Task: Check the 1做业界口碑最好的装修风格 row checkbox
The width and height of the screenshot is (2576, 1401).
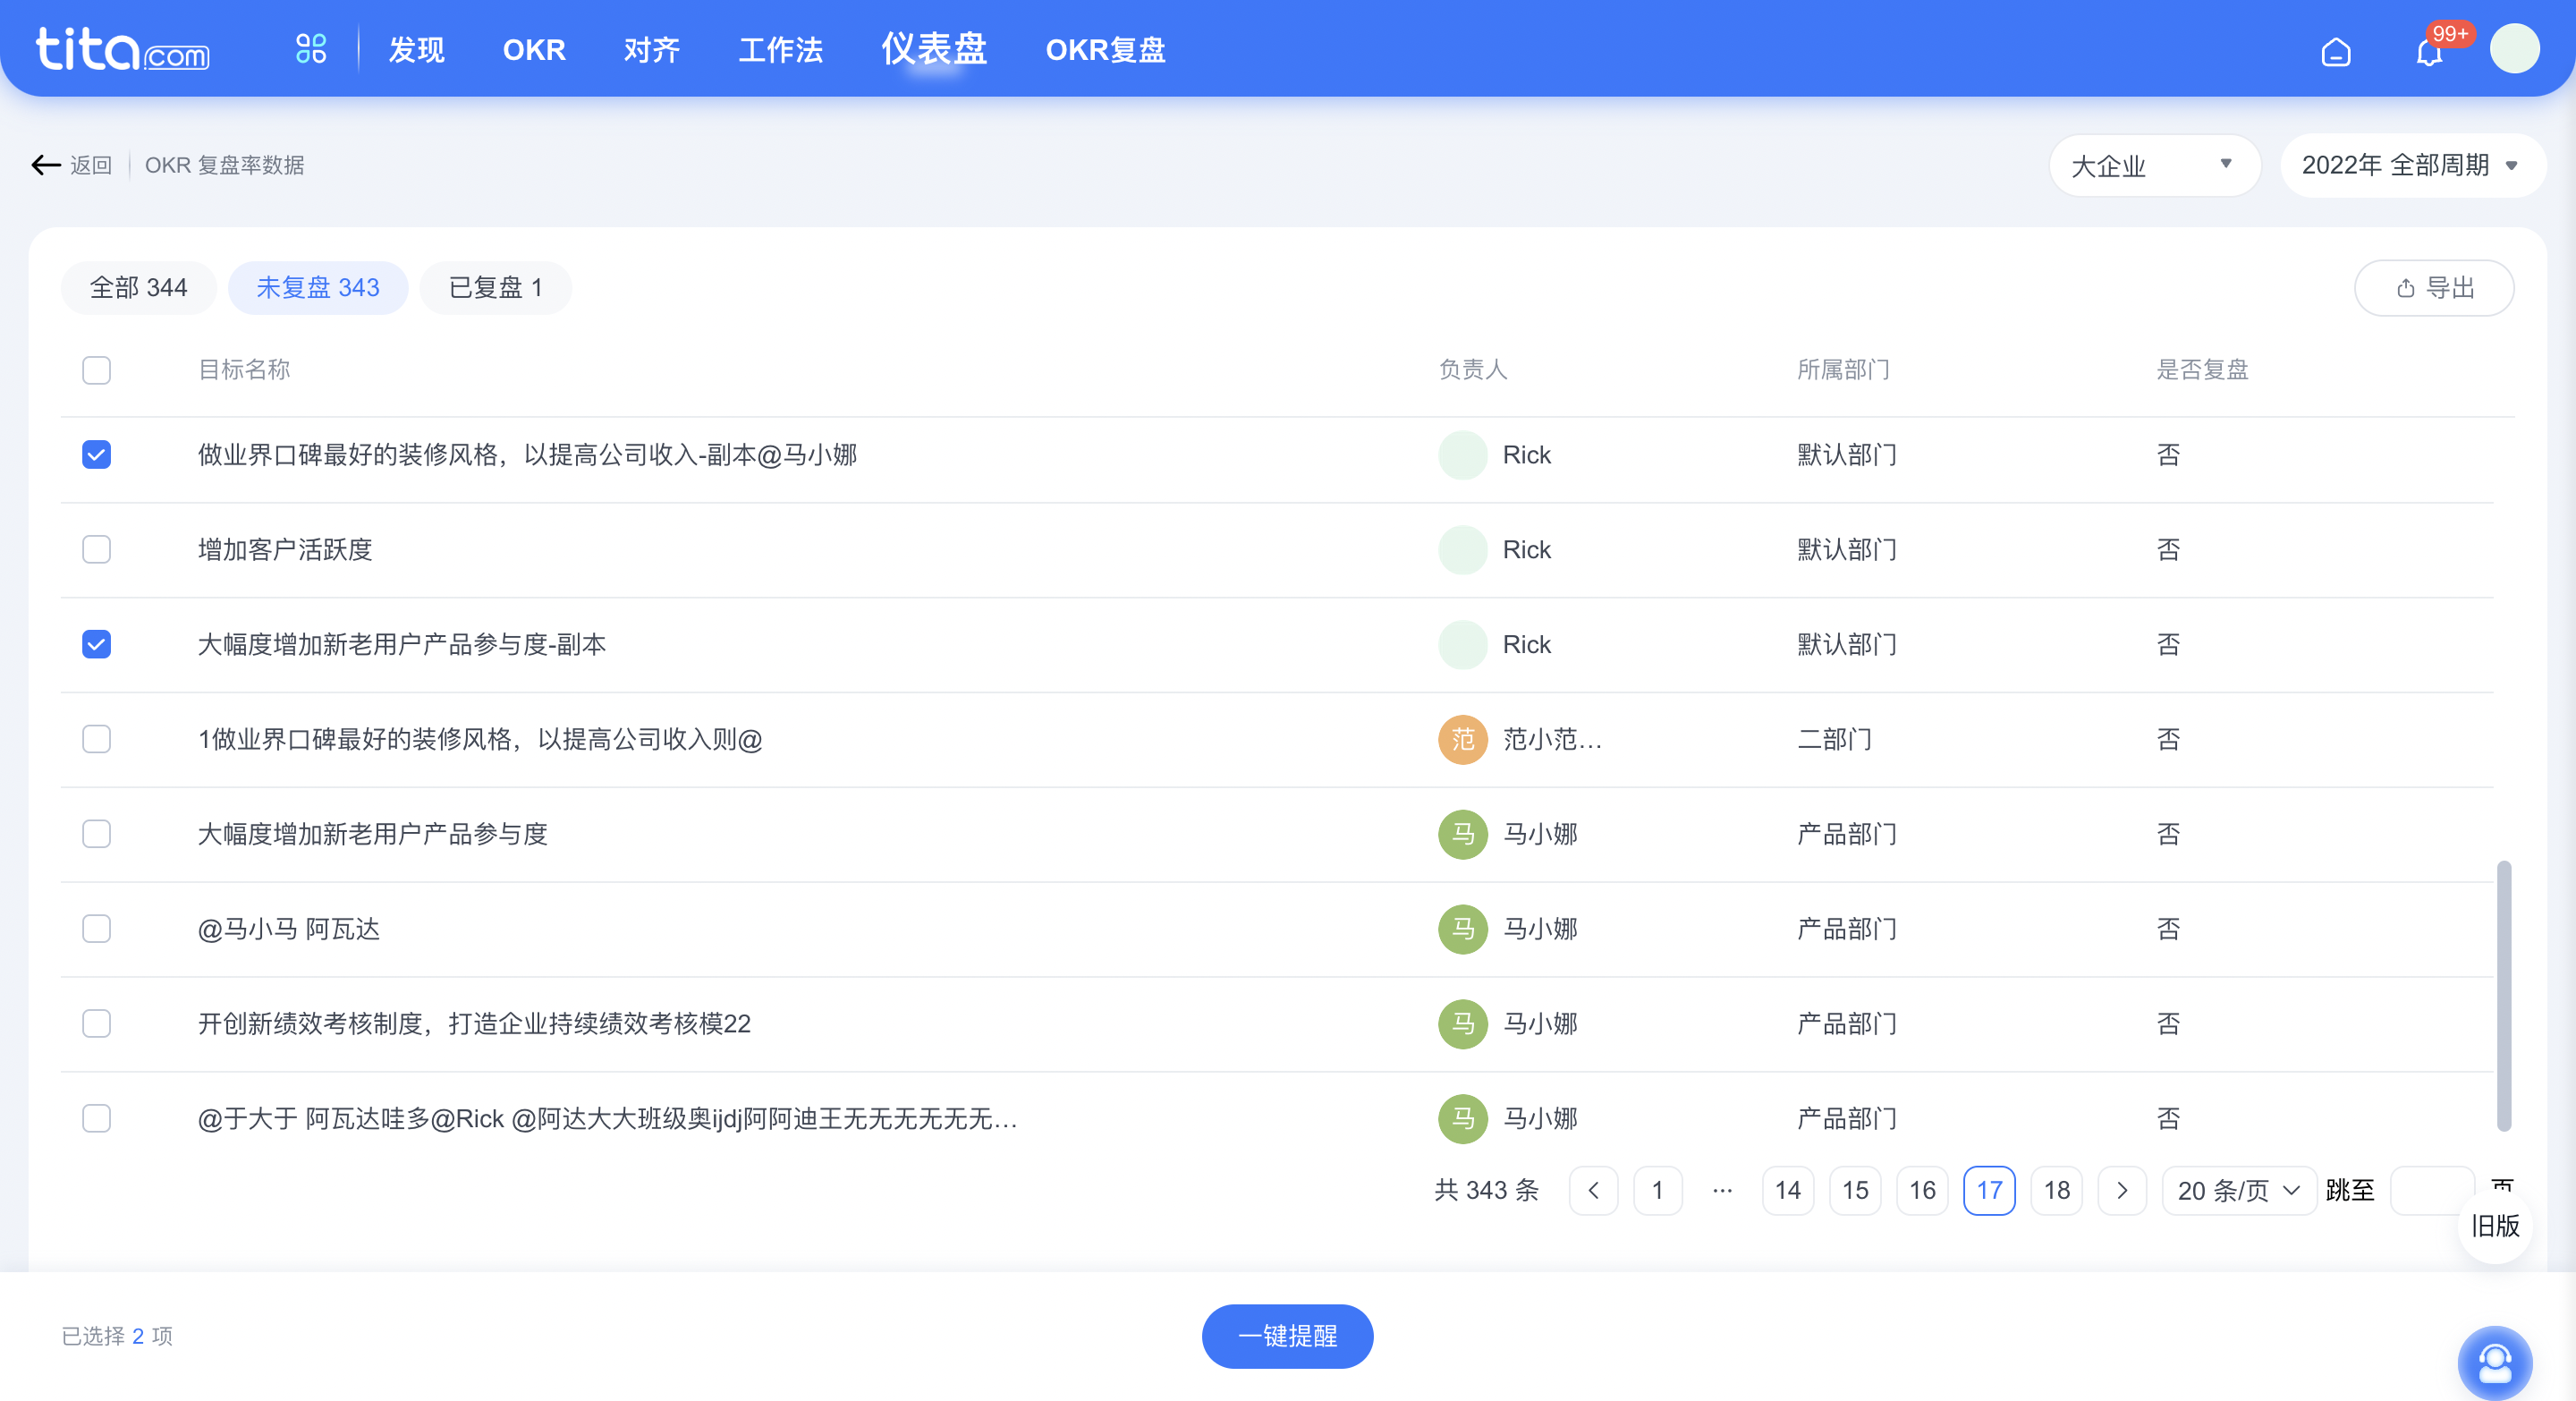Action: coord(96,739)
